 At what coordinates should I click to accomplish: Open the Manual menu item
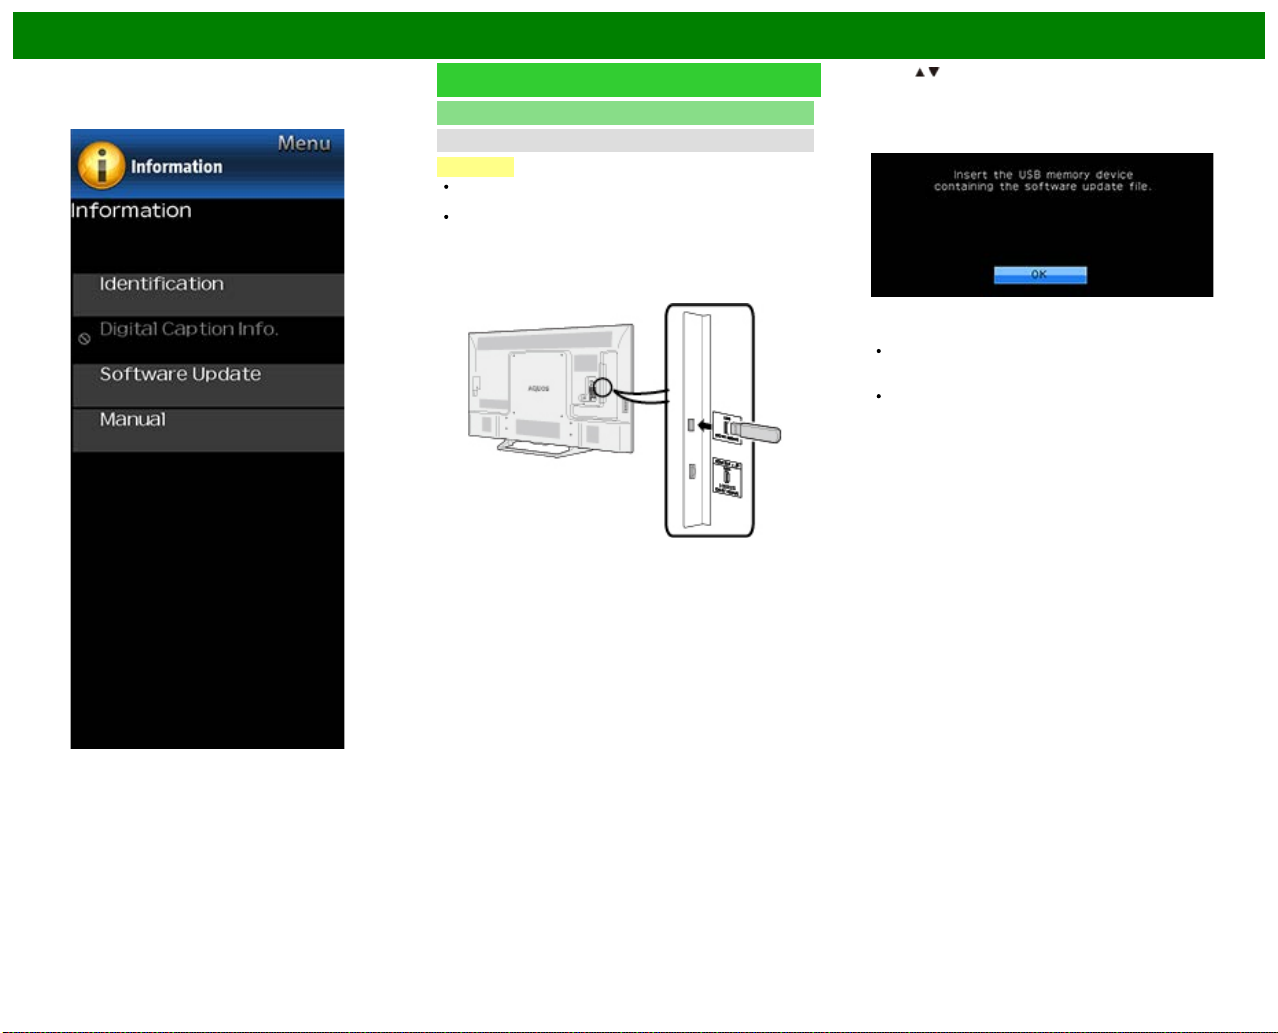pos(208,430)
